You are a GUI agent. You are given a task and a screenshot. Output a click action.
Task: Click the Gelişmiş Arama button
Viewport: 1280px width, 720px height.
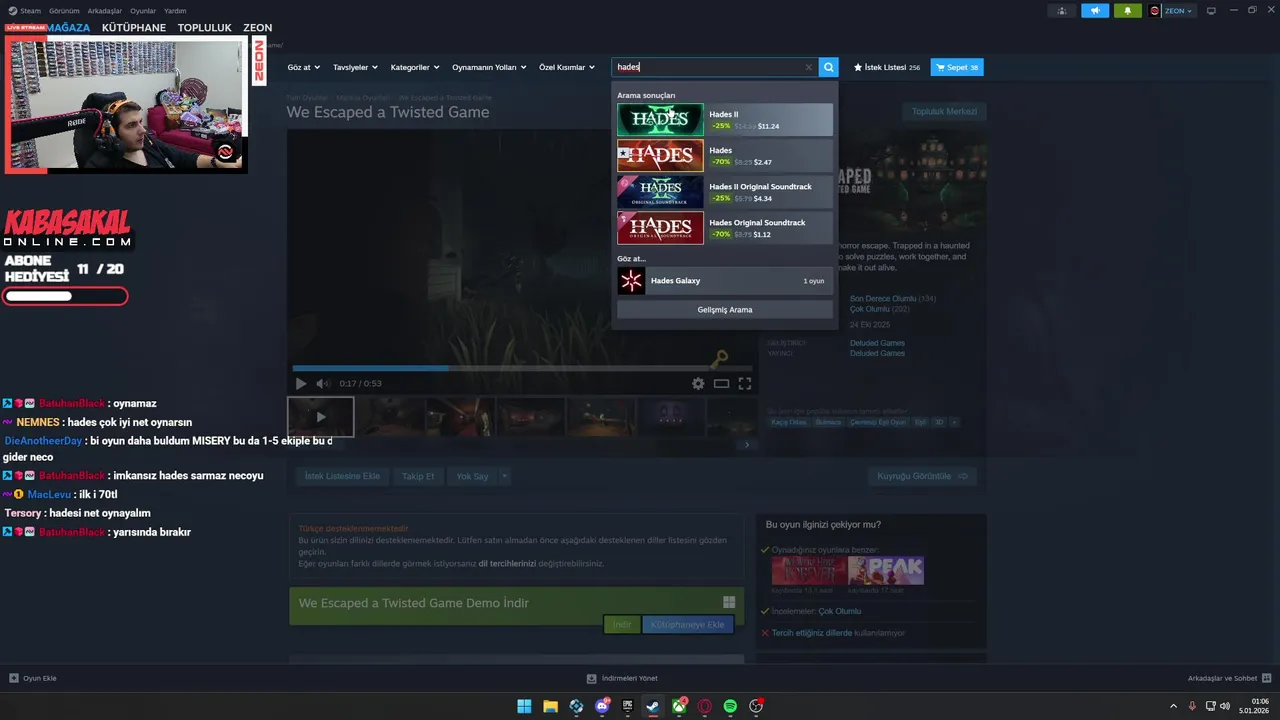pyautogui.click(x=725, y=310)
